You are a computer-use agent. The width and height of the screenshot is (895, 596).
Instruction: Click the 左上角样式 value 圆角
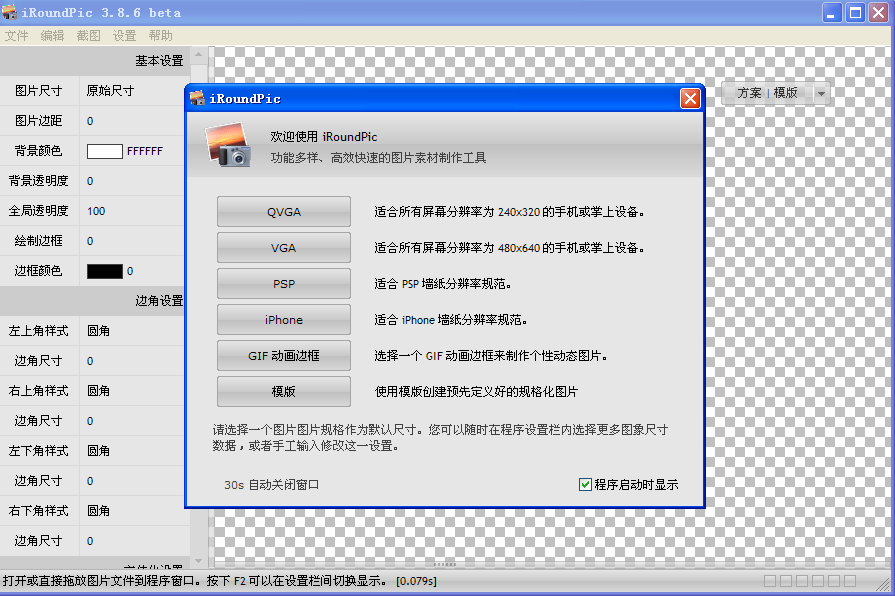(98, 331)
